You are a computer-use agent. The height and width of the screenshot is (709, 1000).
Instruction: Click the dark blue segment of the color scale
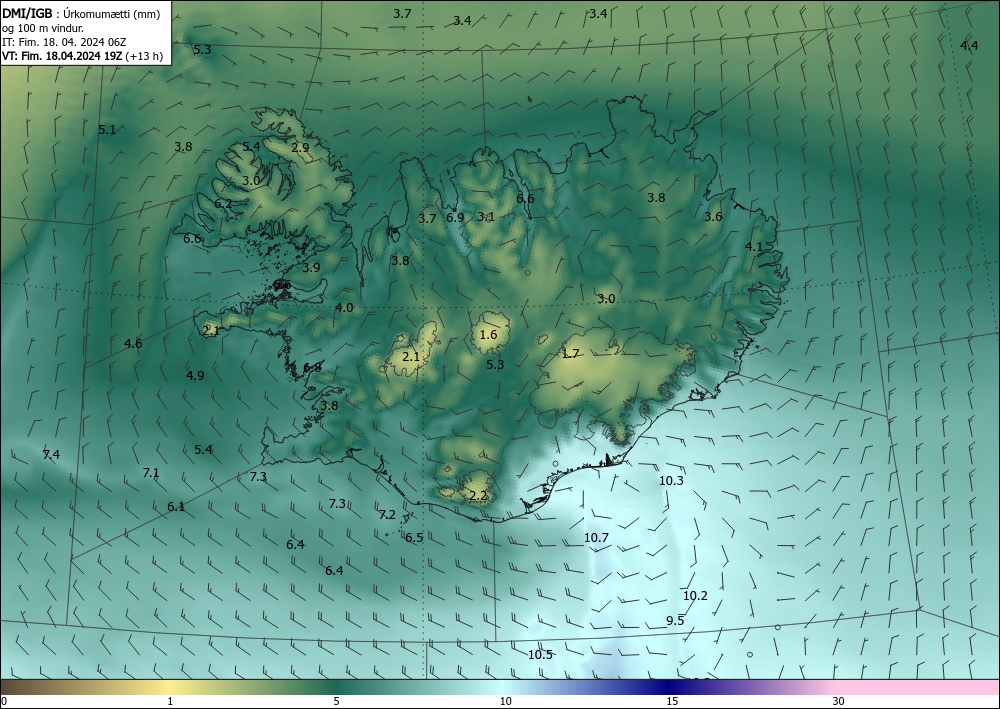(670, 687)
